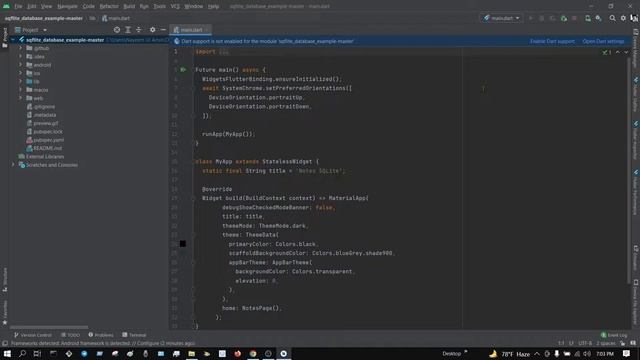Expand Scratches and Consoles node
Viewport: 640px width, 360px height.
(13, 165)
